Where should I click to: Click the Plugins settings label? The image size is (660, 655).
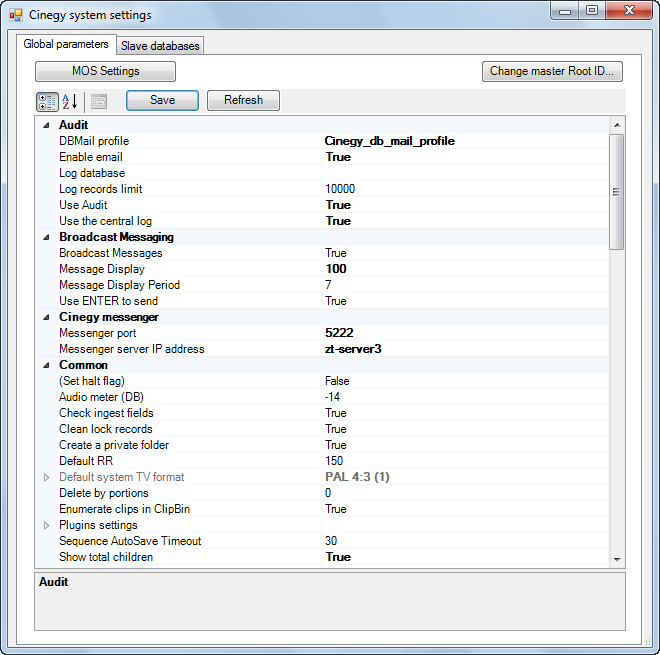(98, 525)
